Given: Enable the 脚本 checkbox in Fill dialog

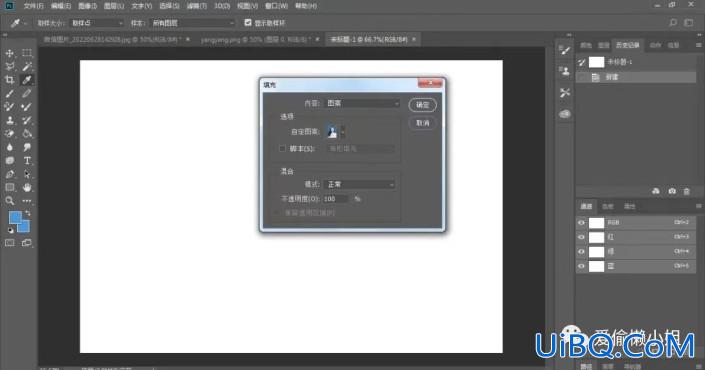Looking at the screenshot, I should tap(282, 148).
